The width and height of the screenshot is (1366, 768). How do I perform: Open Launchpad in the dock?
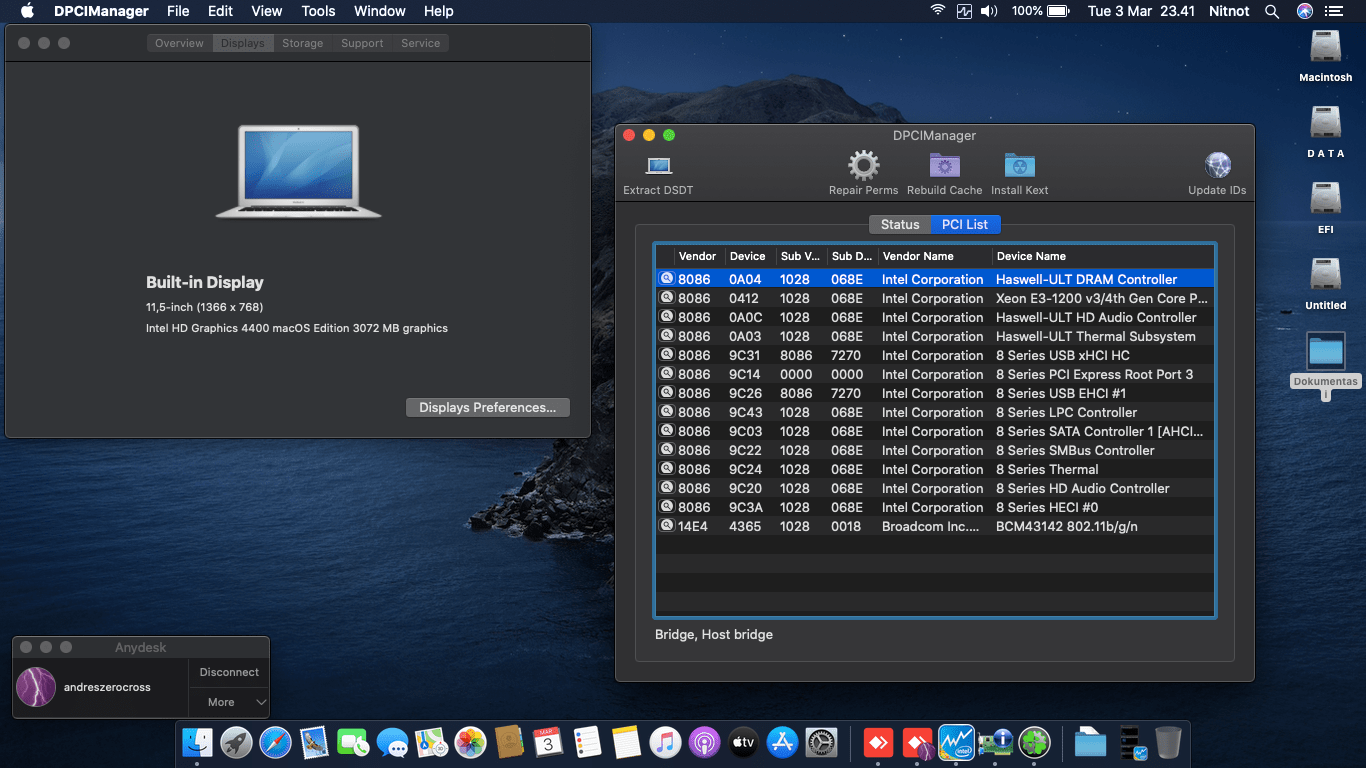[237, 742]
